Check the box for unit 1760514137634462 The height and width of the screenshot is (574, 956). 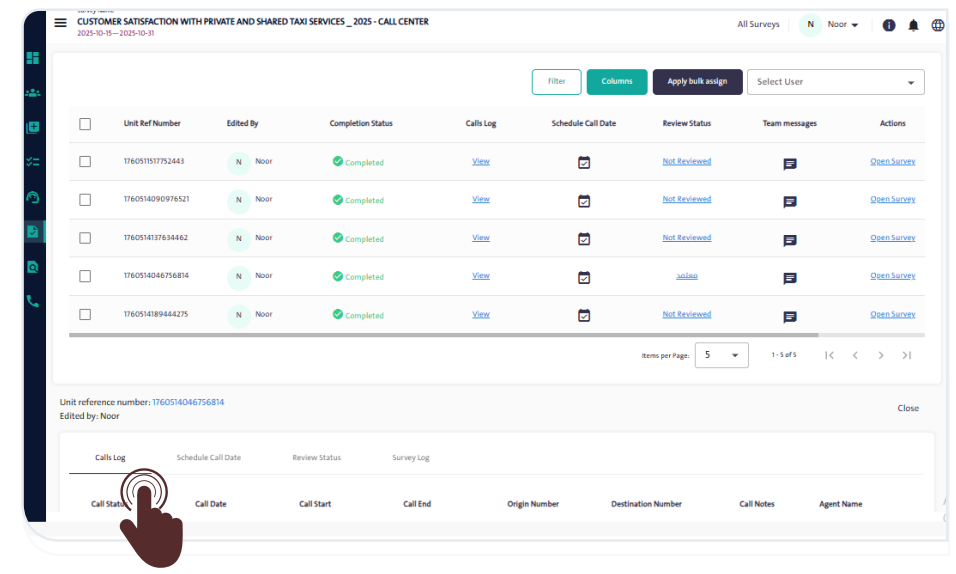[85, 238]
